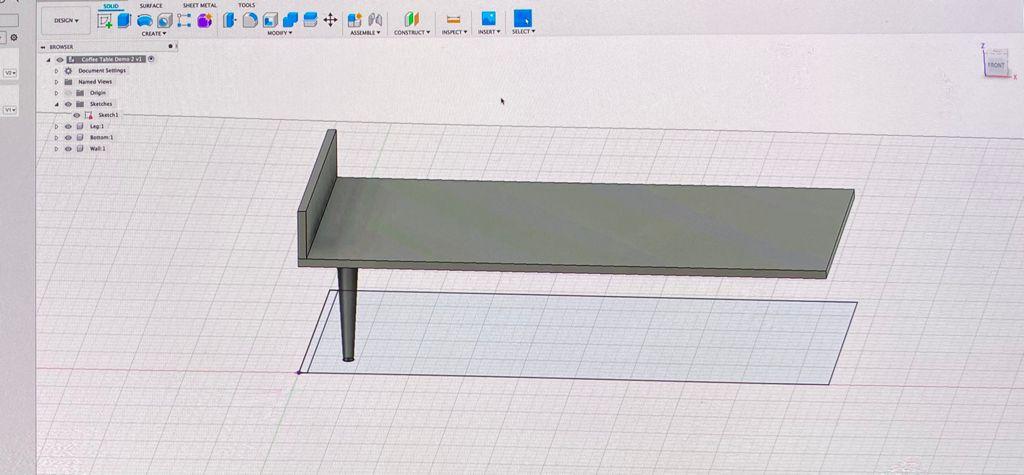Select the Move/Copy arrows tool
1024x475 pixels.
click(x=330, y=20)
